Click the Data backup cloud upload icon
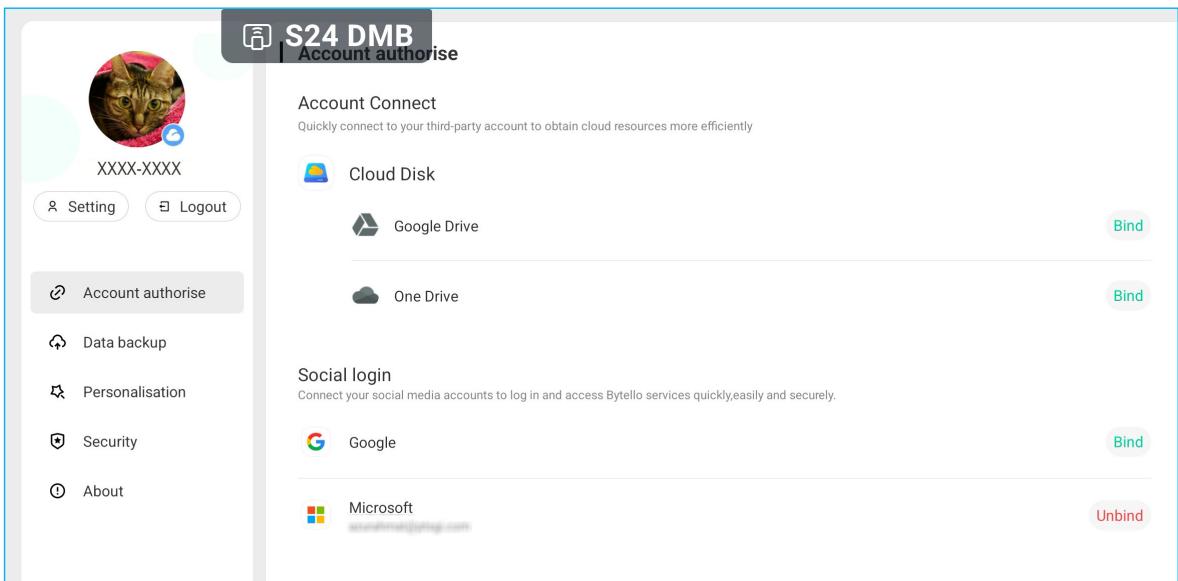The height and width of the screenshot is (581, 1178). pos(57,342)
